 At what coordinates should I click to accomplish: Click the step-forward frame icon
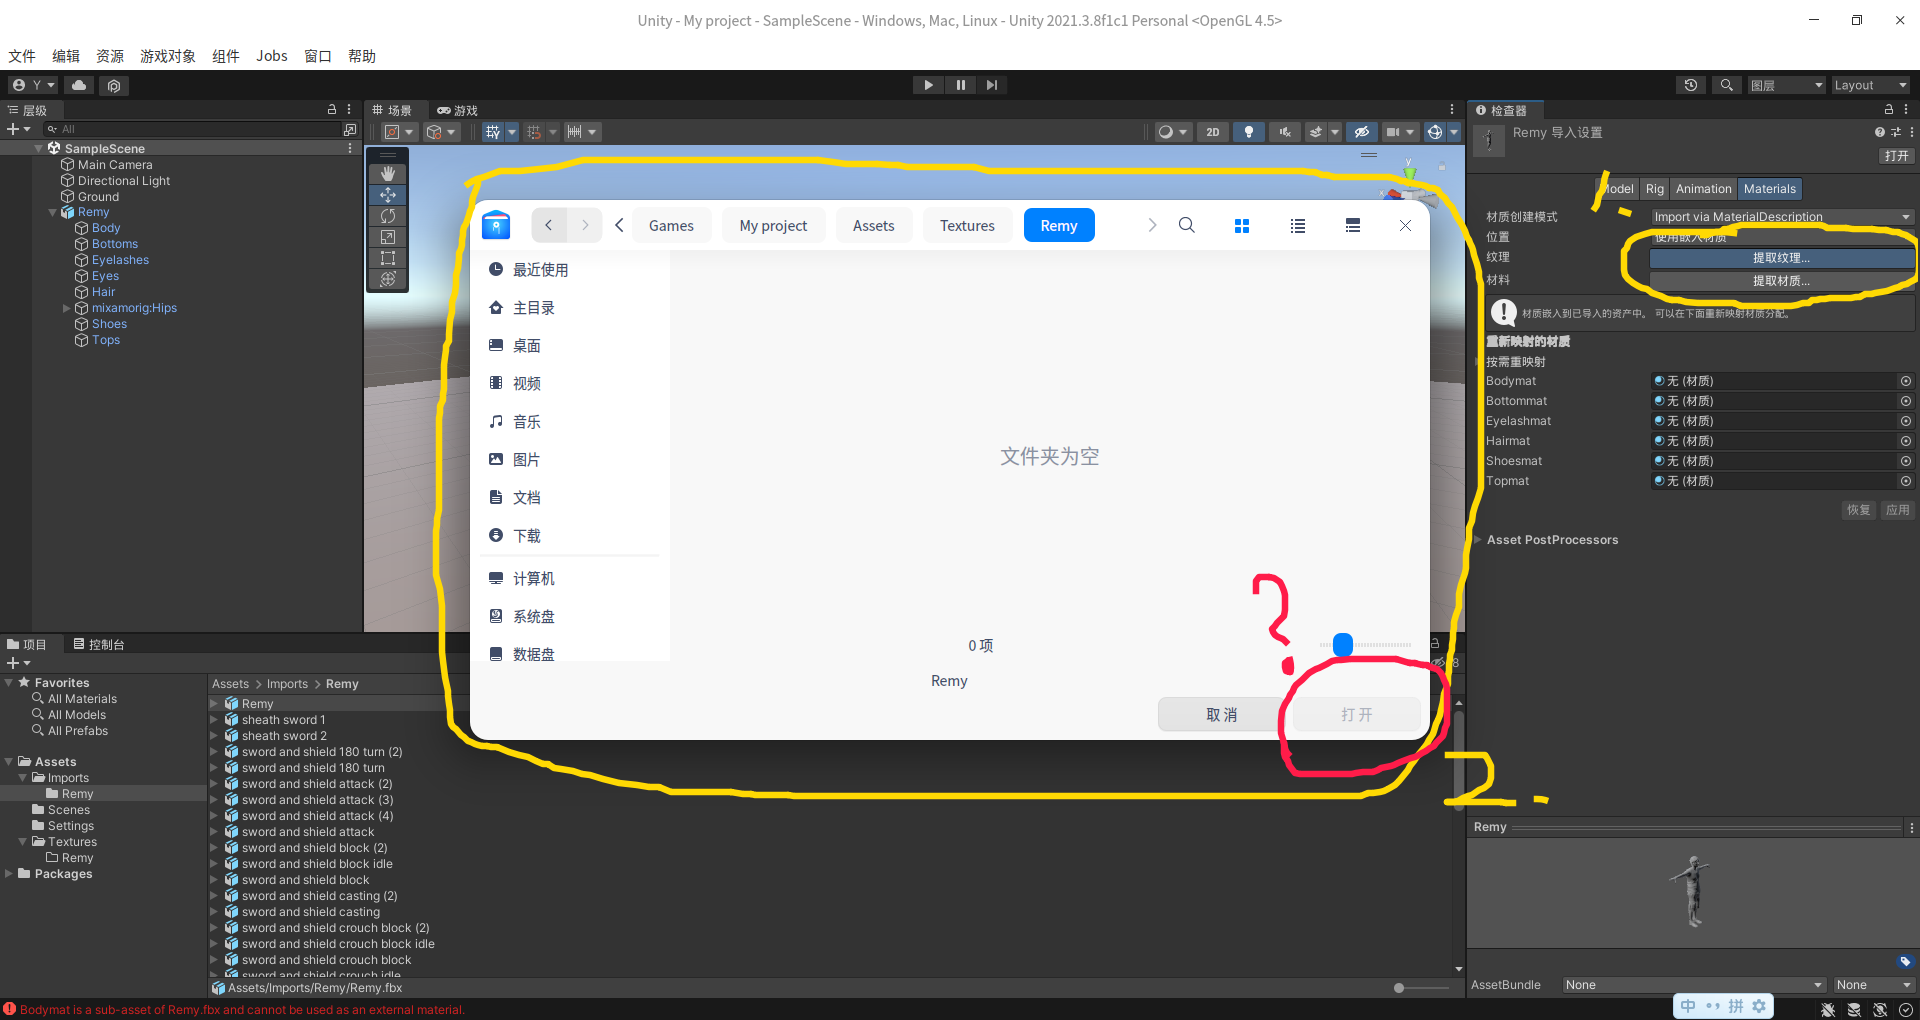[991, 84]
